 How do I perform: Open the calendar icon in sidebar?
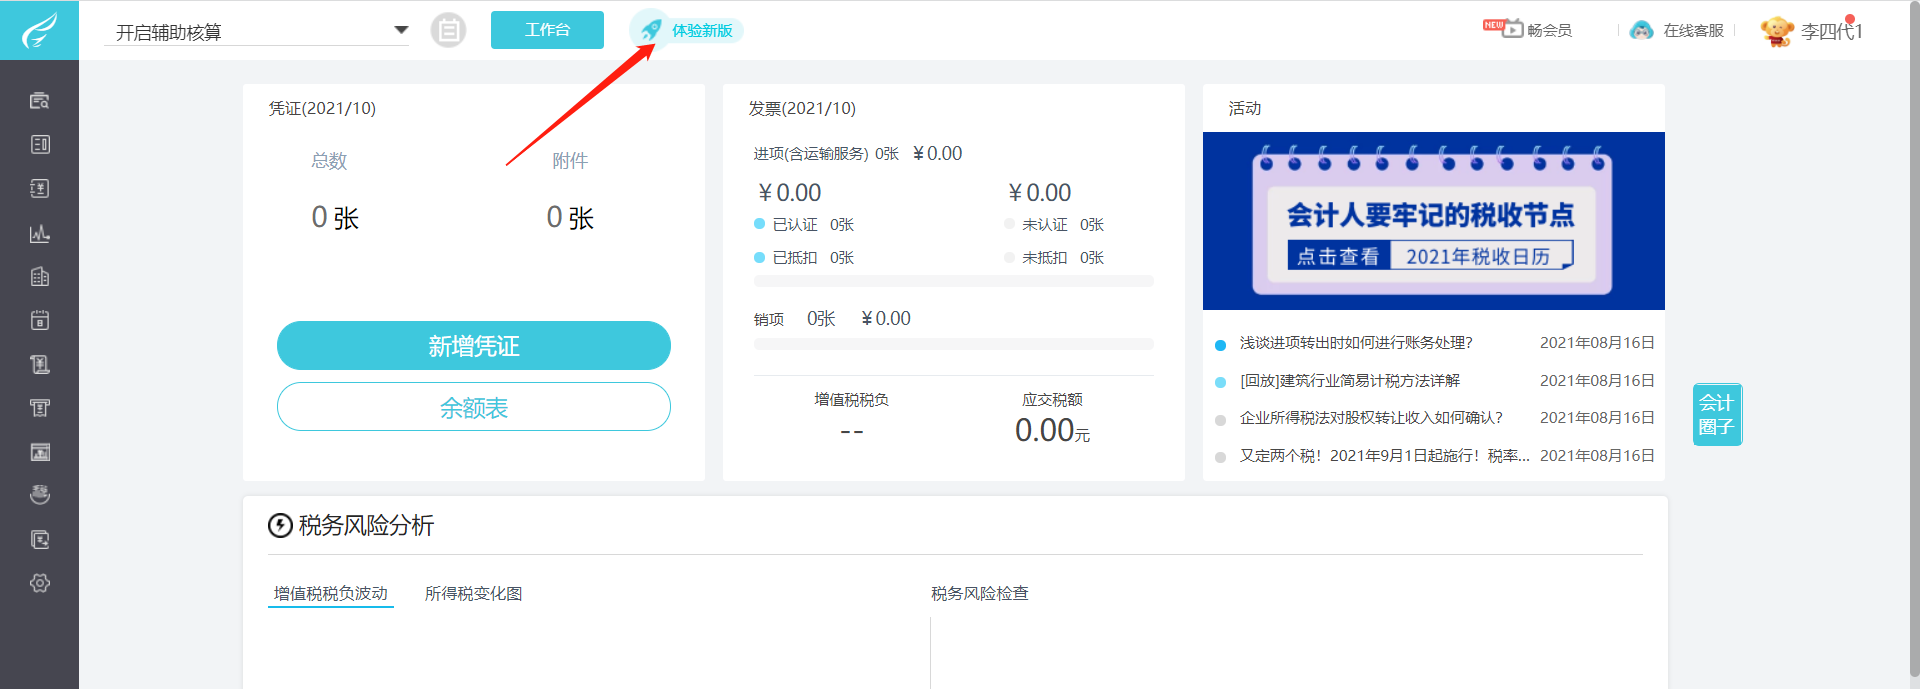pos(40,321)
